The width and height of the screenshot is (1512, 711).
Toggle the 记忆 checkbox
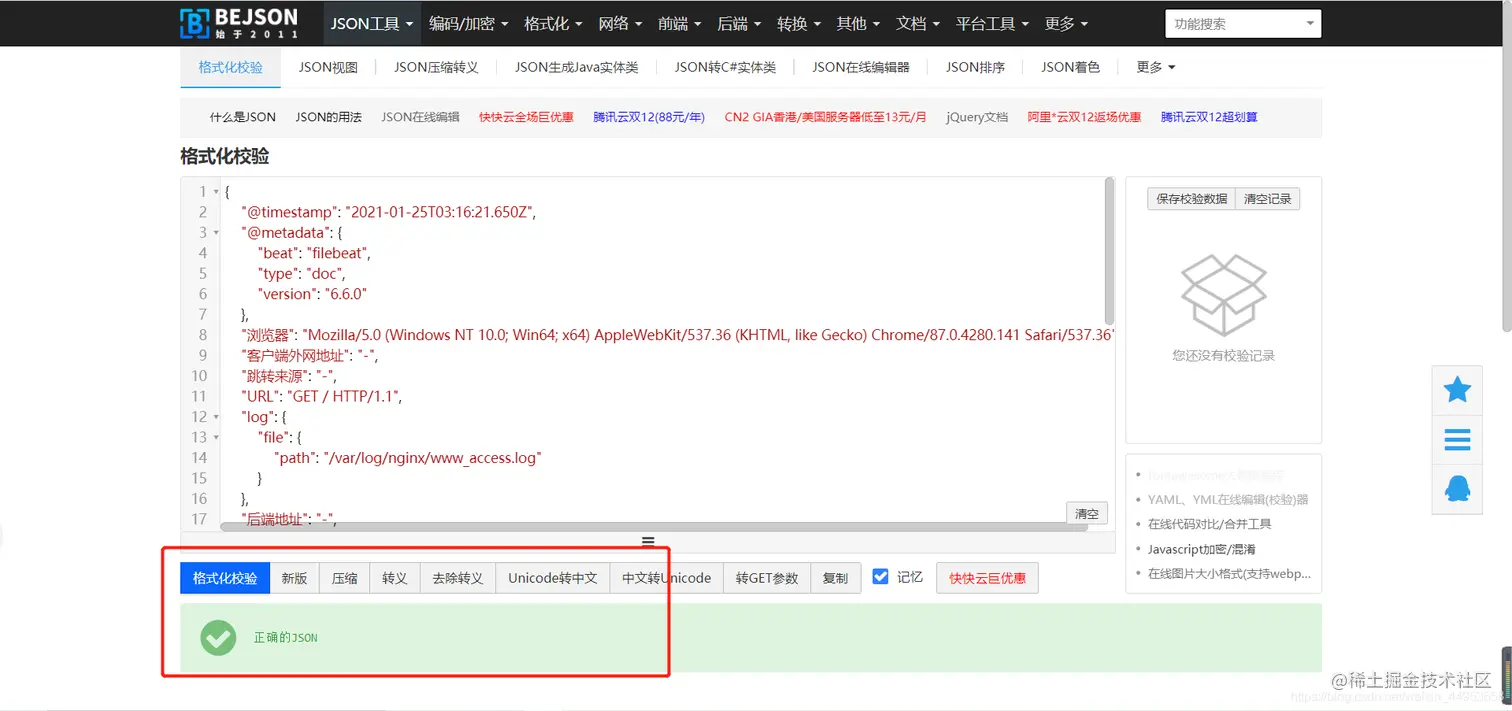pos(880,577)
